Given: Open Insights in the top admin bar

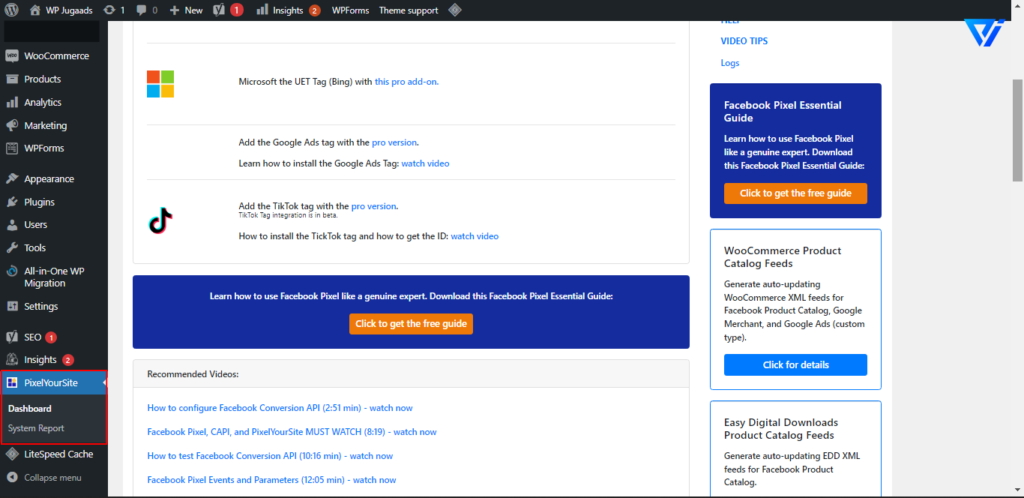Looking at the screenshot, I should point(288,10).
